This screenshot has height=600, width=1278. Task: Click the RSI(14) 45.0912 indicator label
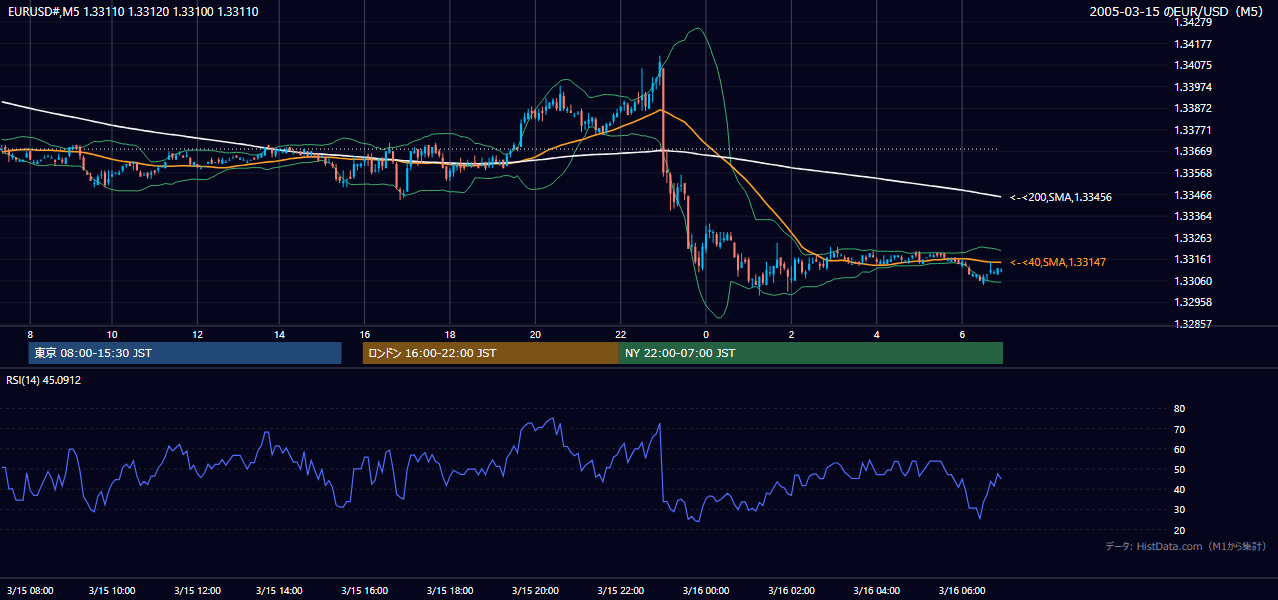point(44,380)
